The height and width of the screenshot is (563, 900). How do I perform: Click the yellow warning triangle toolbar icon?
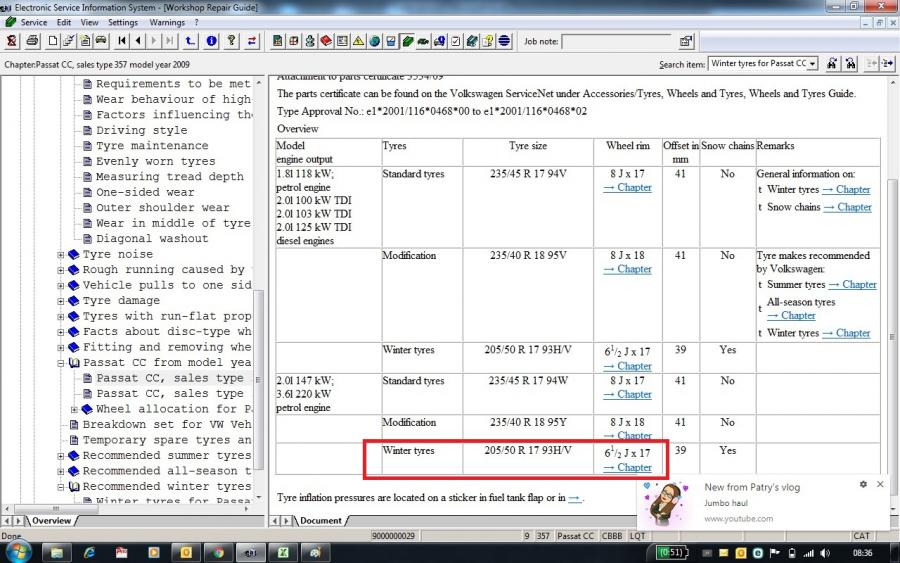pos(358,41)
